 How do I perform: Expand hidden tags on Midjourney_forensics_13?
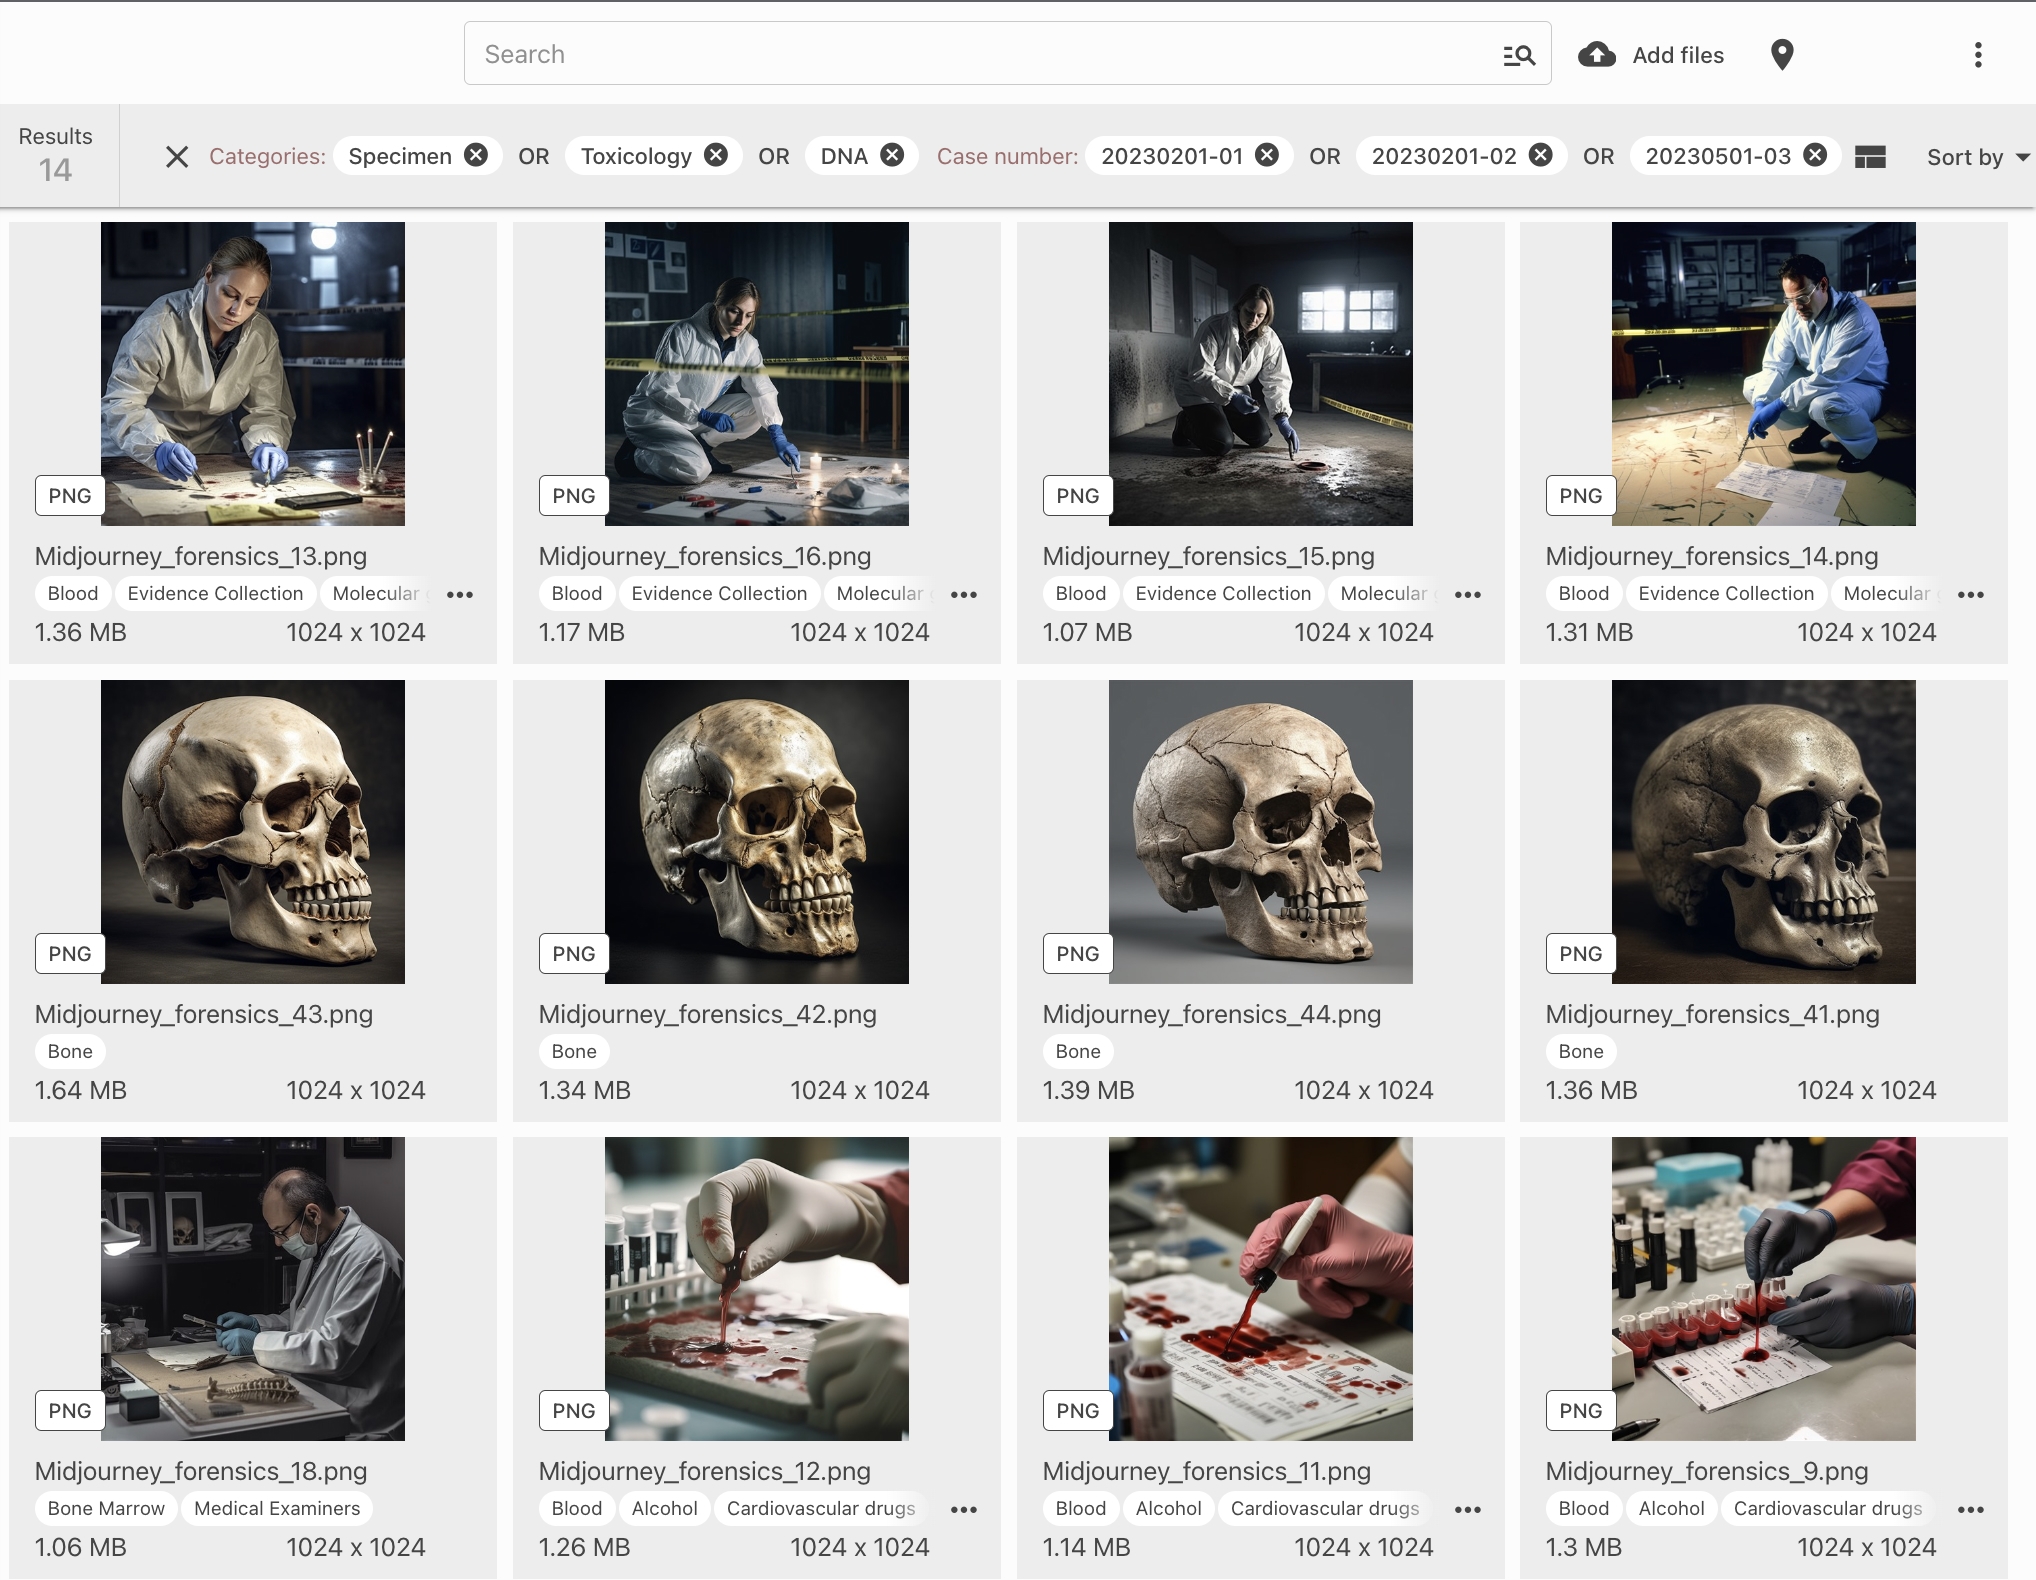tap(461, 594)
